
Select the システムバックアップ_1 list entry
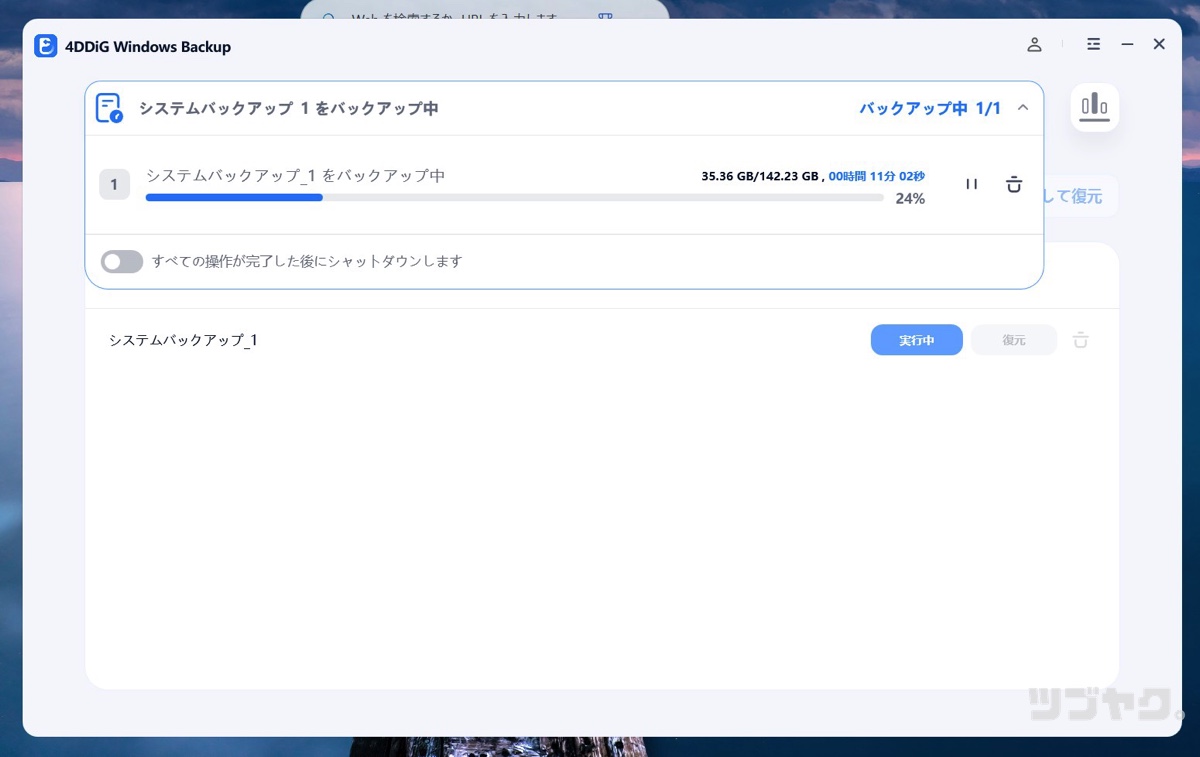[x=183, y=340]
